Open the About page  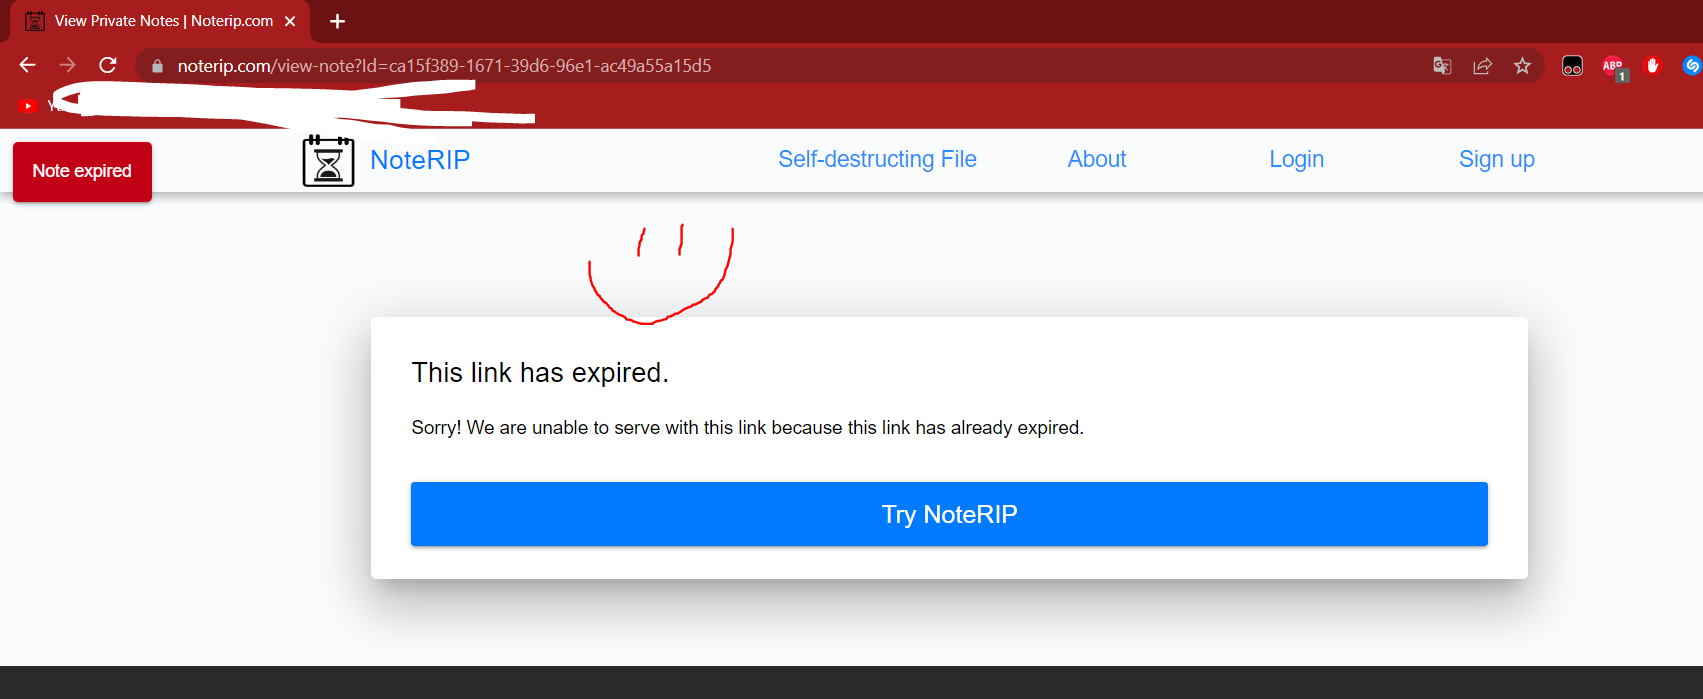click(1097, 159)
